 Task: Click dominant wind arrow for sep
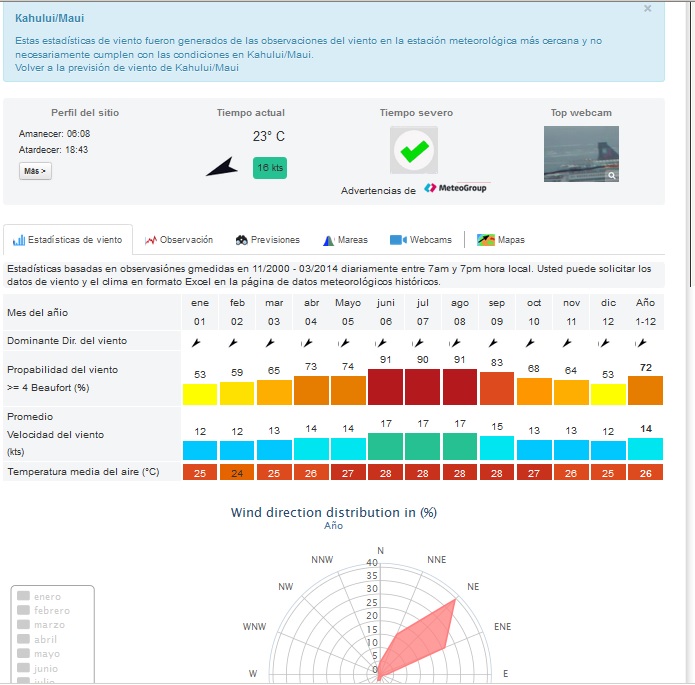(x=492, y=343)
